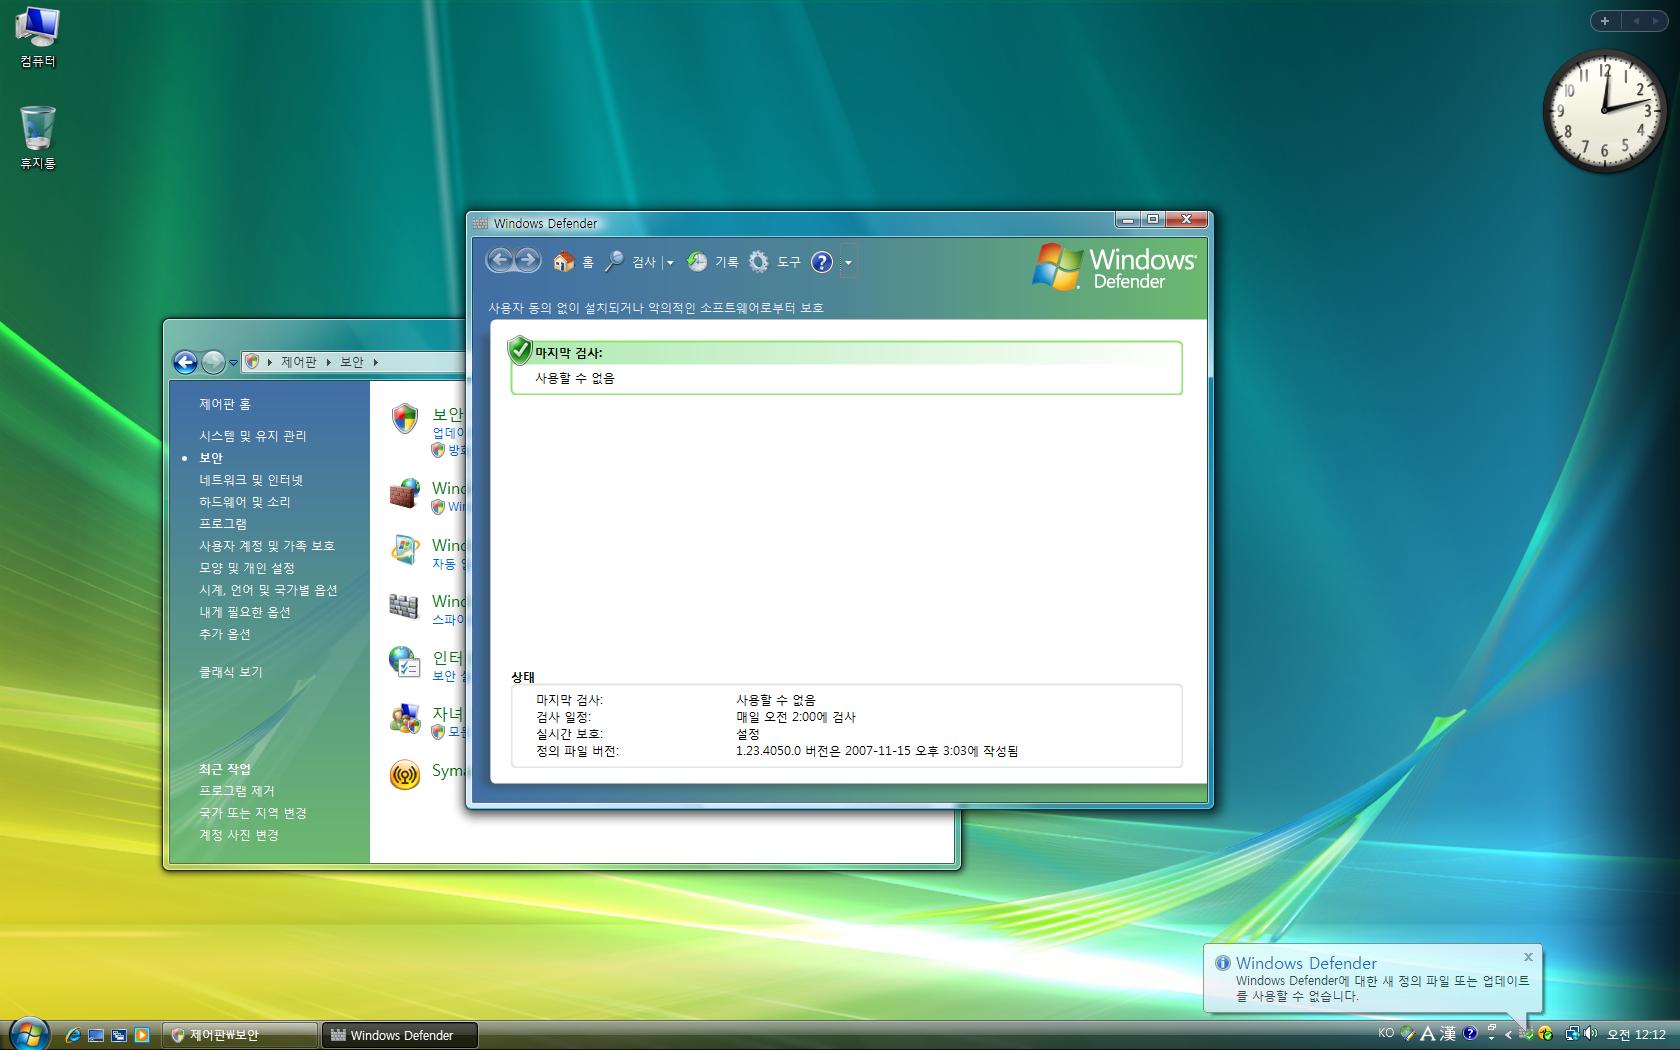Toggle Korean/English mode with the A button
This screenshot has height=1050, width=1680.
tap(1427, 1034)
